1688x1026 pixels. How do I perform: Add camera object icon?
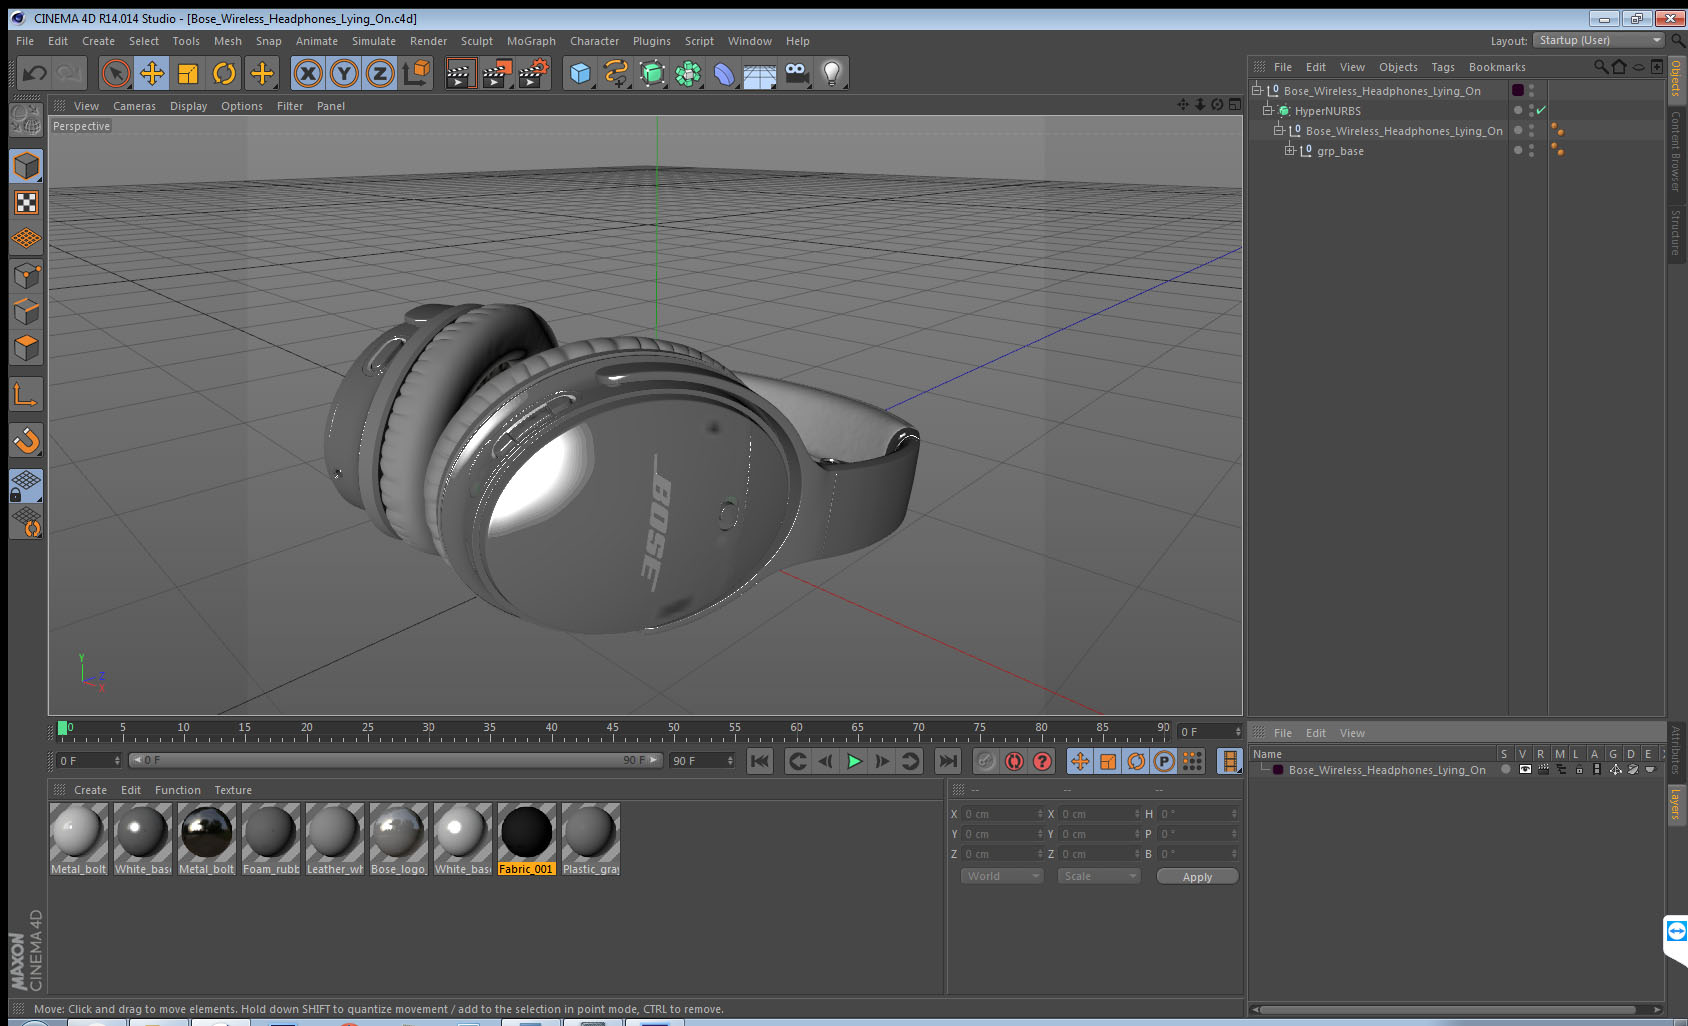click(796, 73)
